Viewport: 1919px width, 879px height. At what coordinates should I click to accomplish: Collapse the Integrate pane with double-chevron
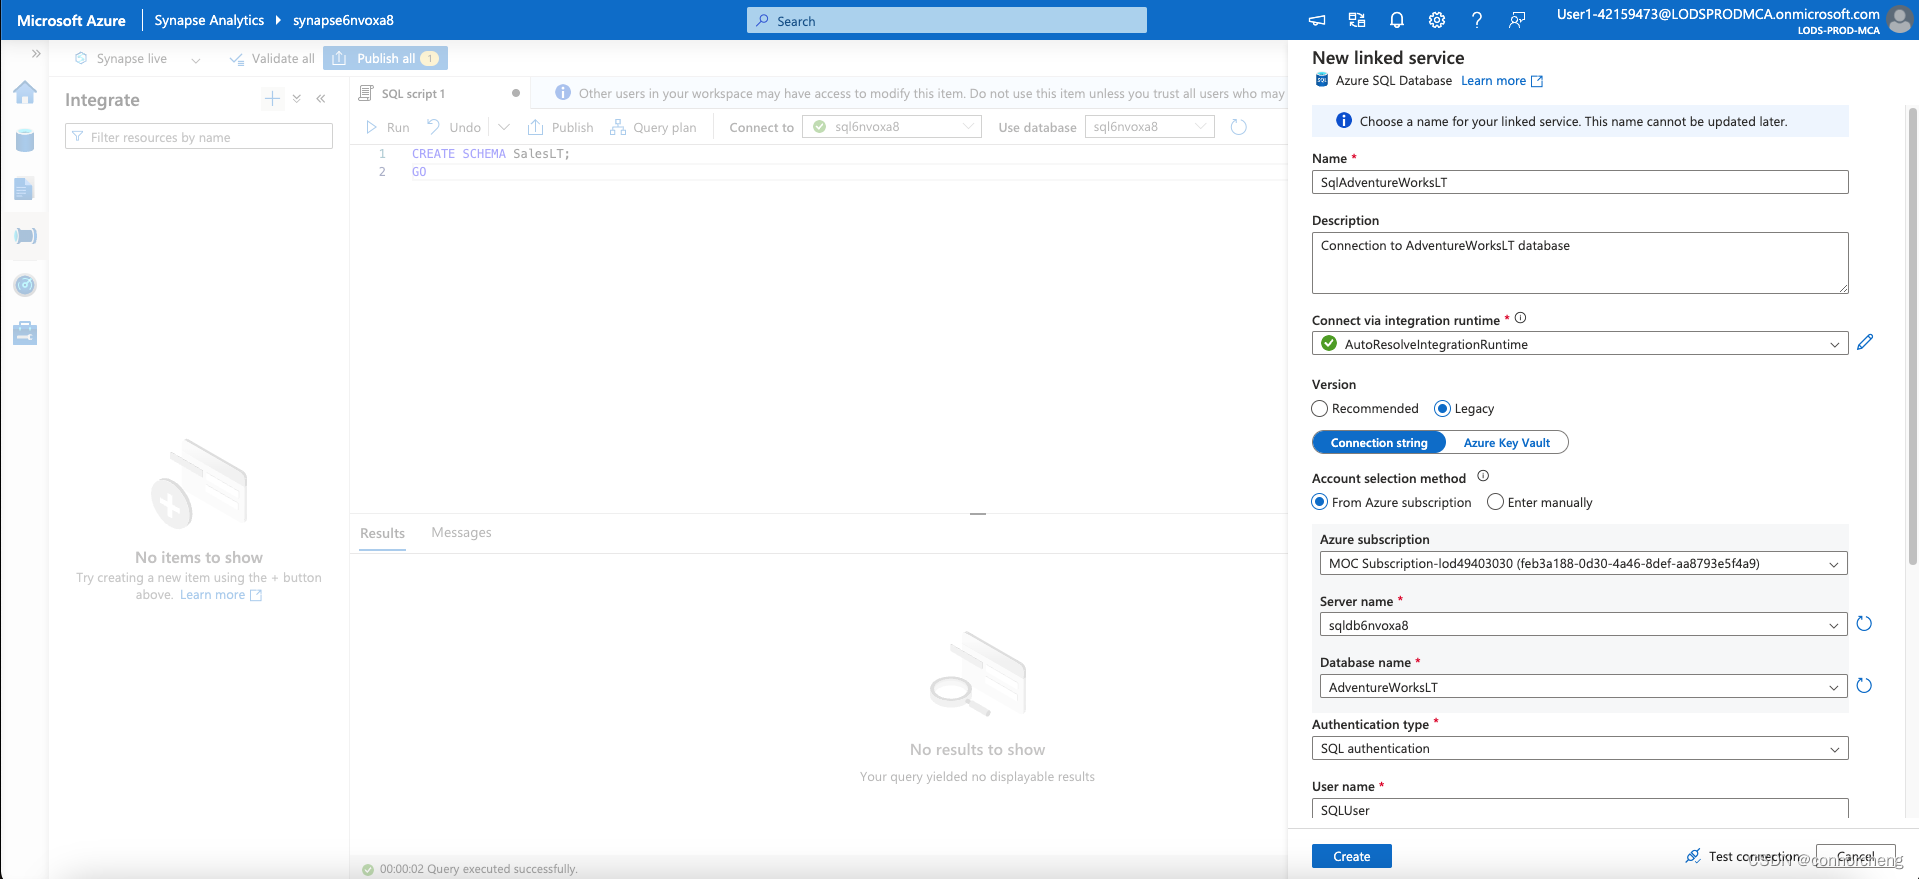(321, 98)
